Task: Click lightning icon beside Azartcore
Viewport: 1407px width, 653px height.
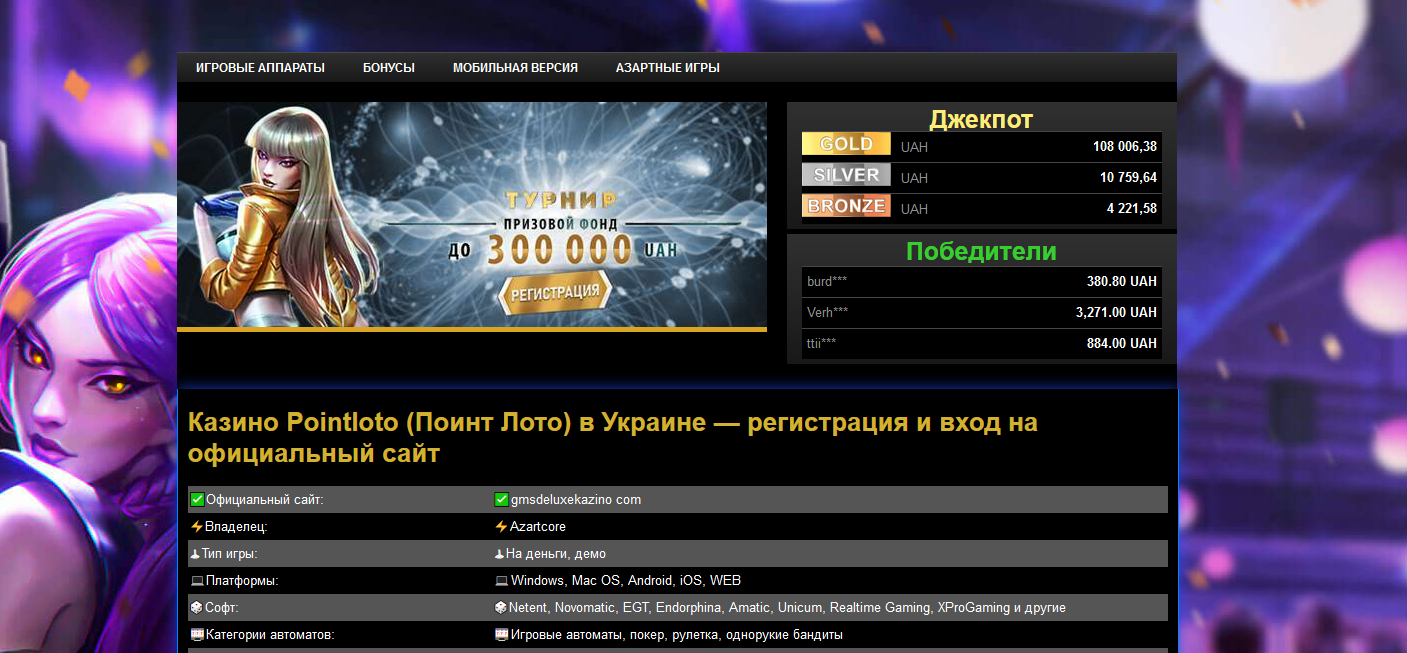Action: 502,526
